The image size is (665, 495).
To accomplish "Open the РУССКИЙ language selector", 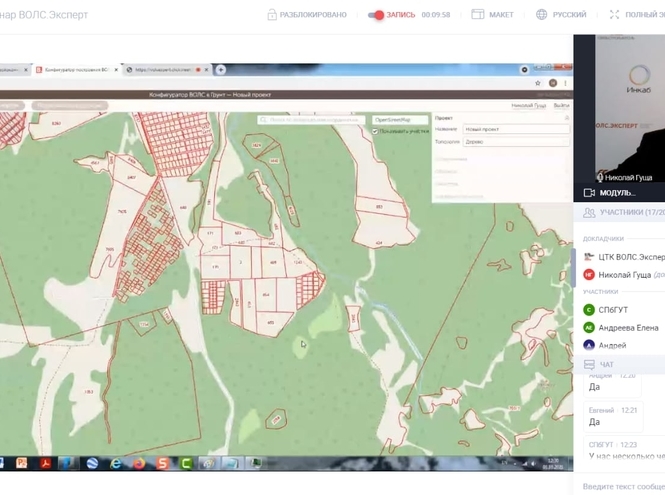I will (x=542, y=15).
